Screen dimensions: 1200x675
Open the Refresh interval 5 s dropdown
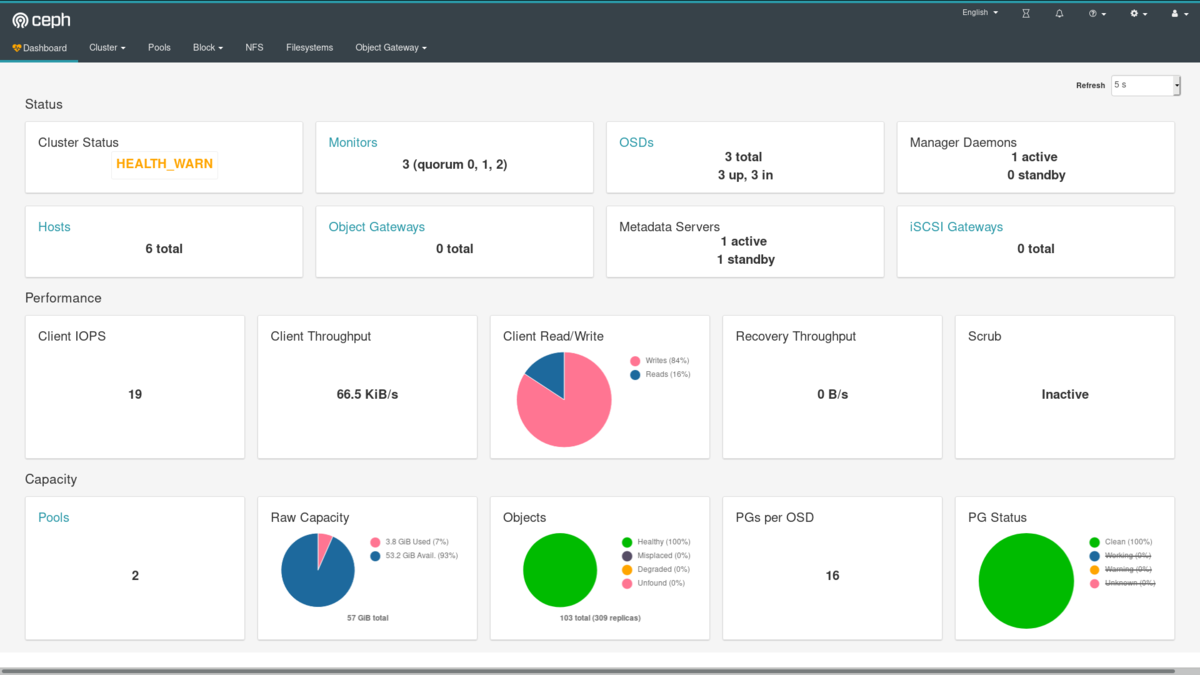click(1146, 86)
